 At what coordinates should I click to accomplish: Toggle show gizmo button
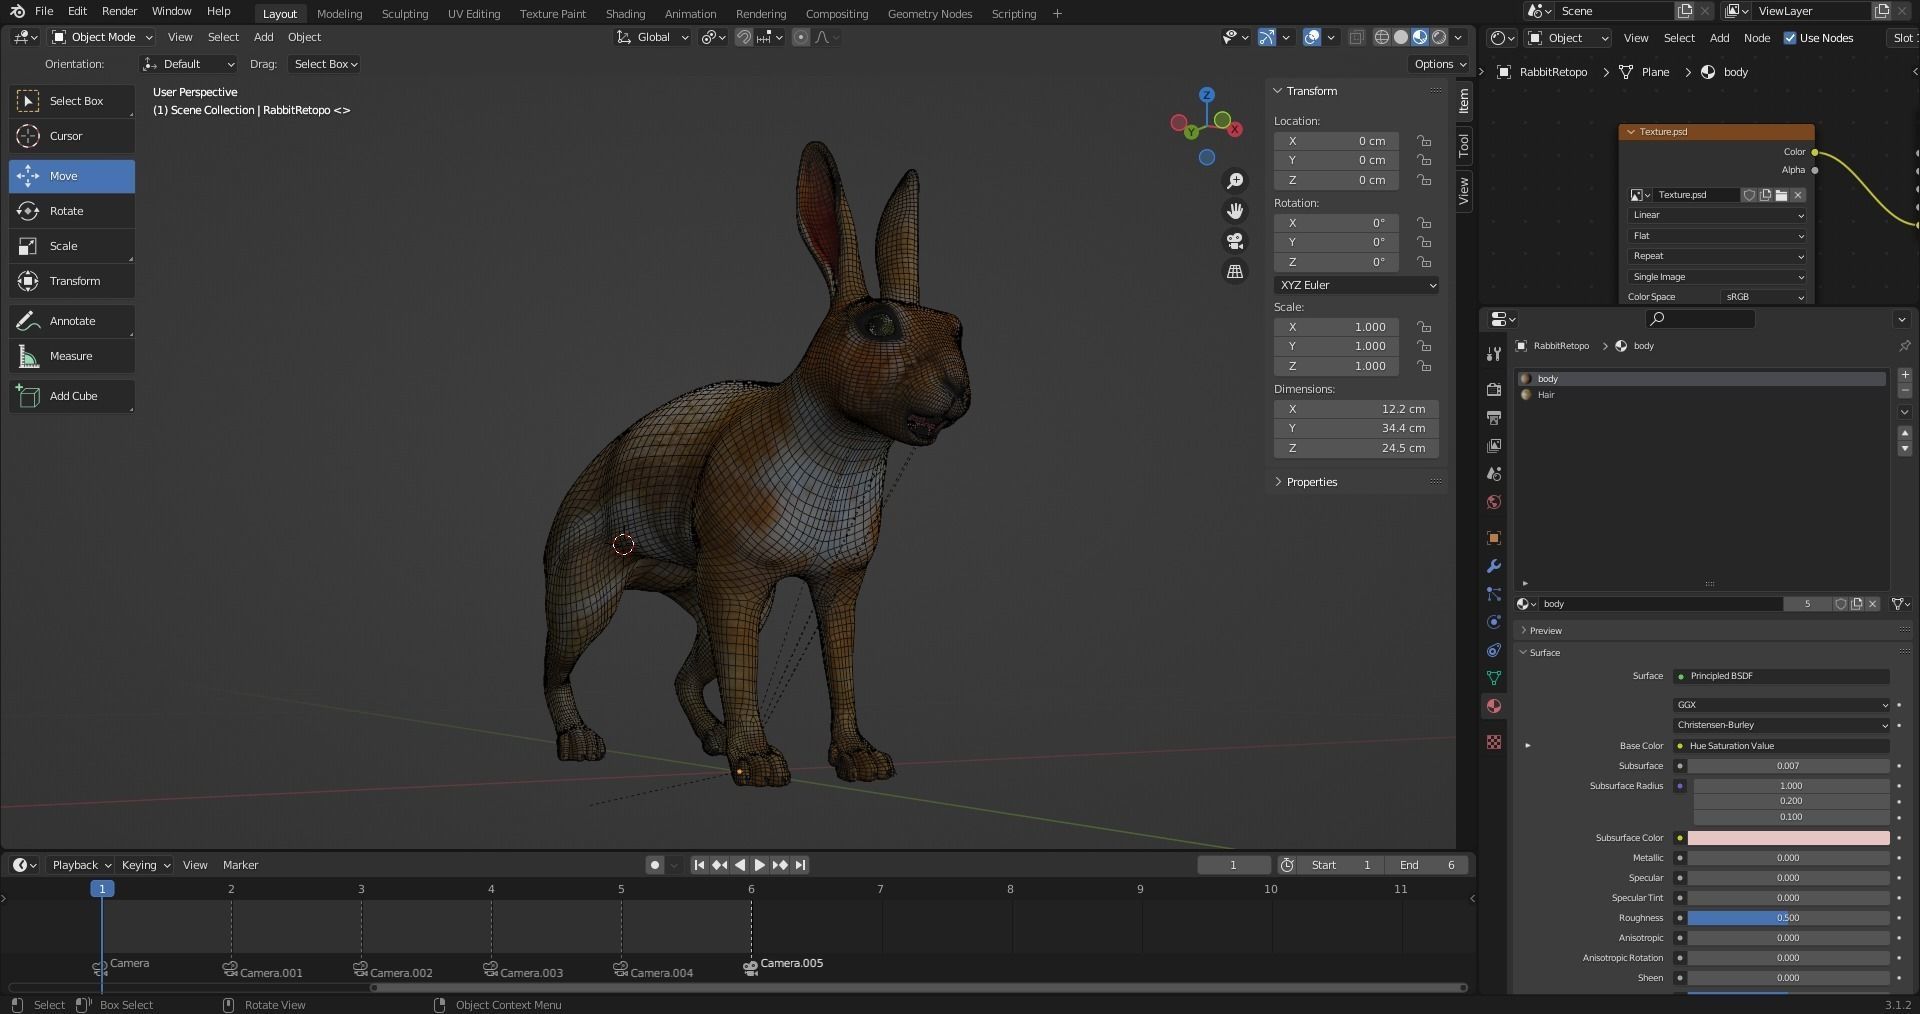pyautogui.click(x=1266, y=37)
